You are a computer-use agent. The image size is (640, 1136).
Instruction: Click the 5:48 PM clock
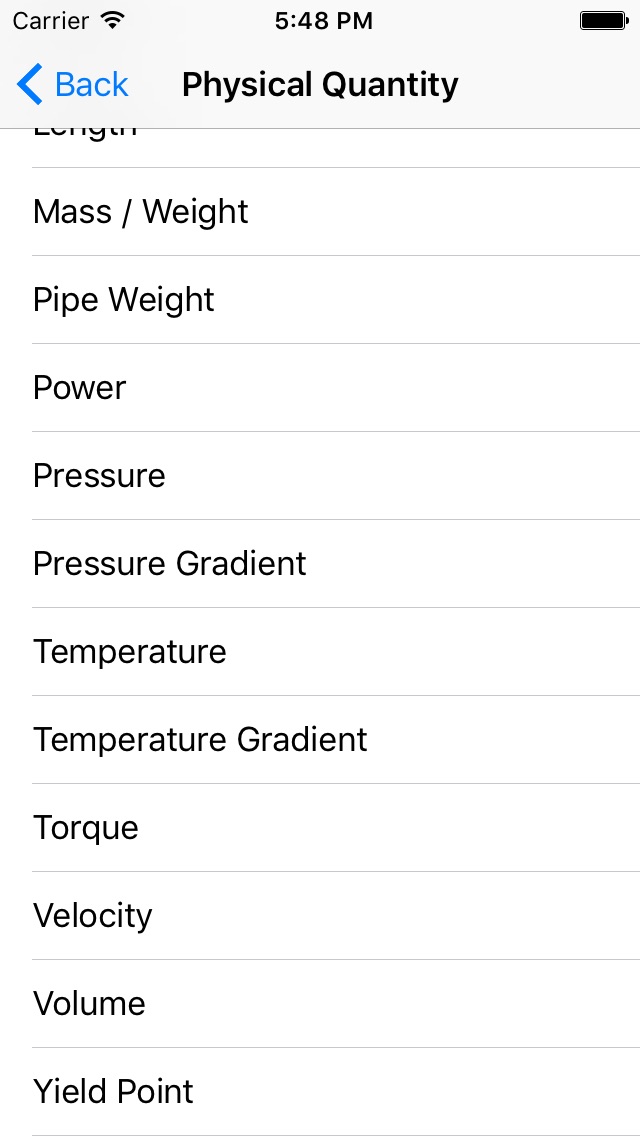click(323, 21)
